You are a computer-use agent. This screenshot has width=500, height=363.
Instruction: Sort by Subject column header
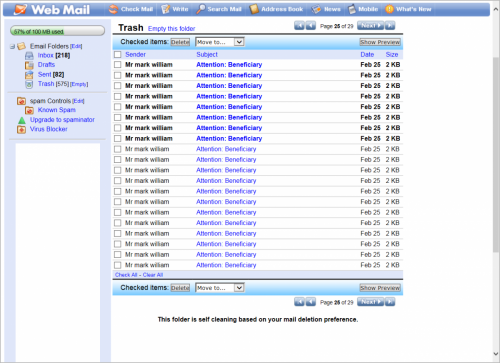(x=207, y=54)
